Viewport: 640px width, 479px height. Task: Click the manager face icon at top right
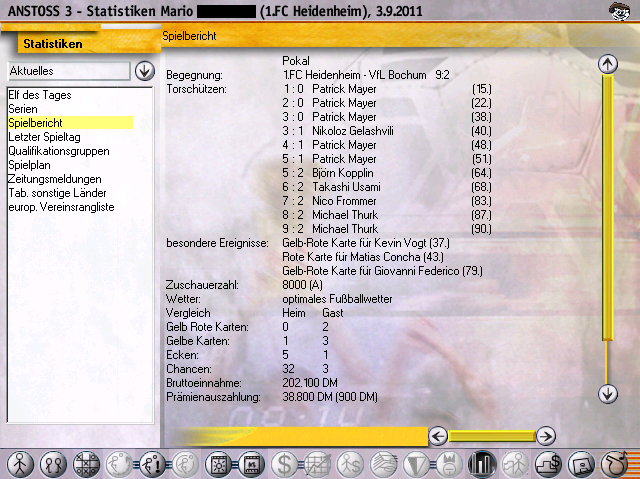point(620,12)
